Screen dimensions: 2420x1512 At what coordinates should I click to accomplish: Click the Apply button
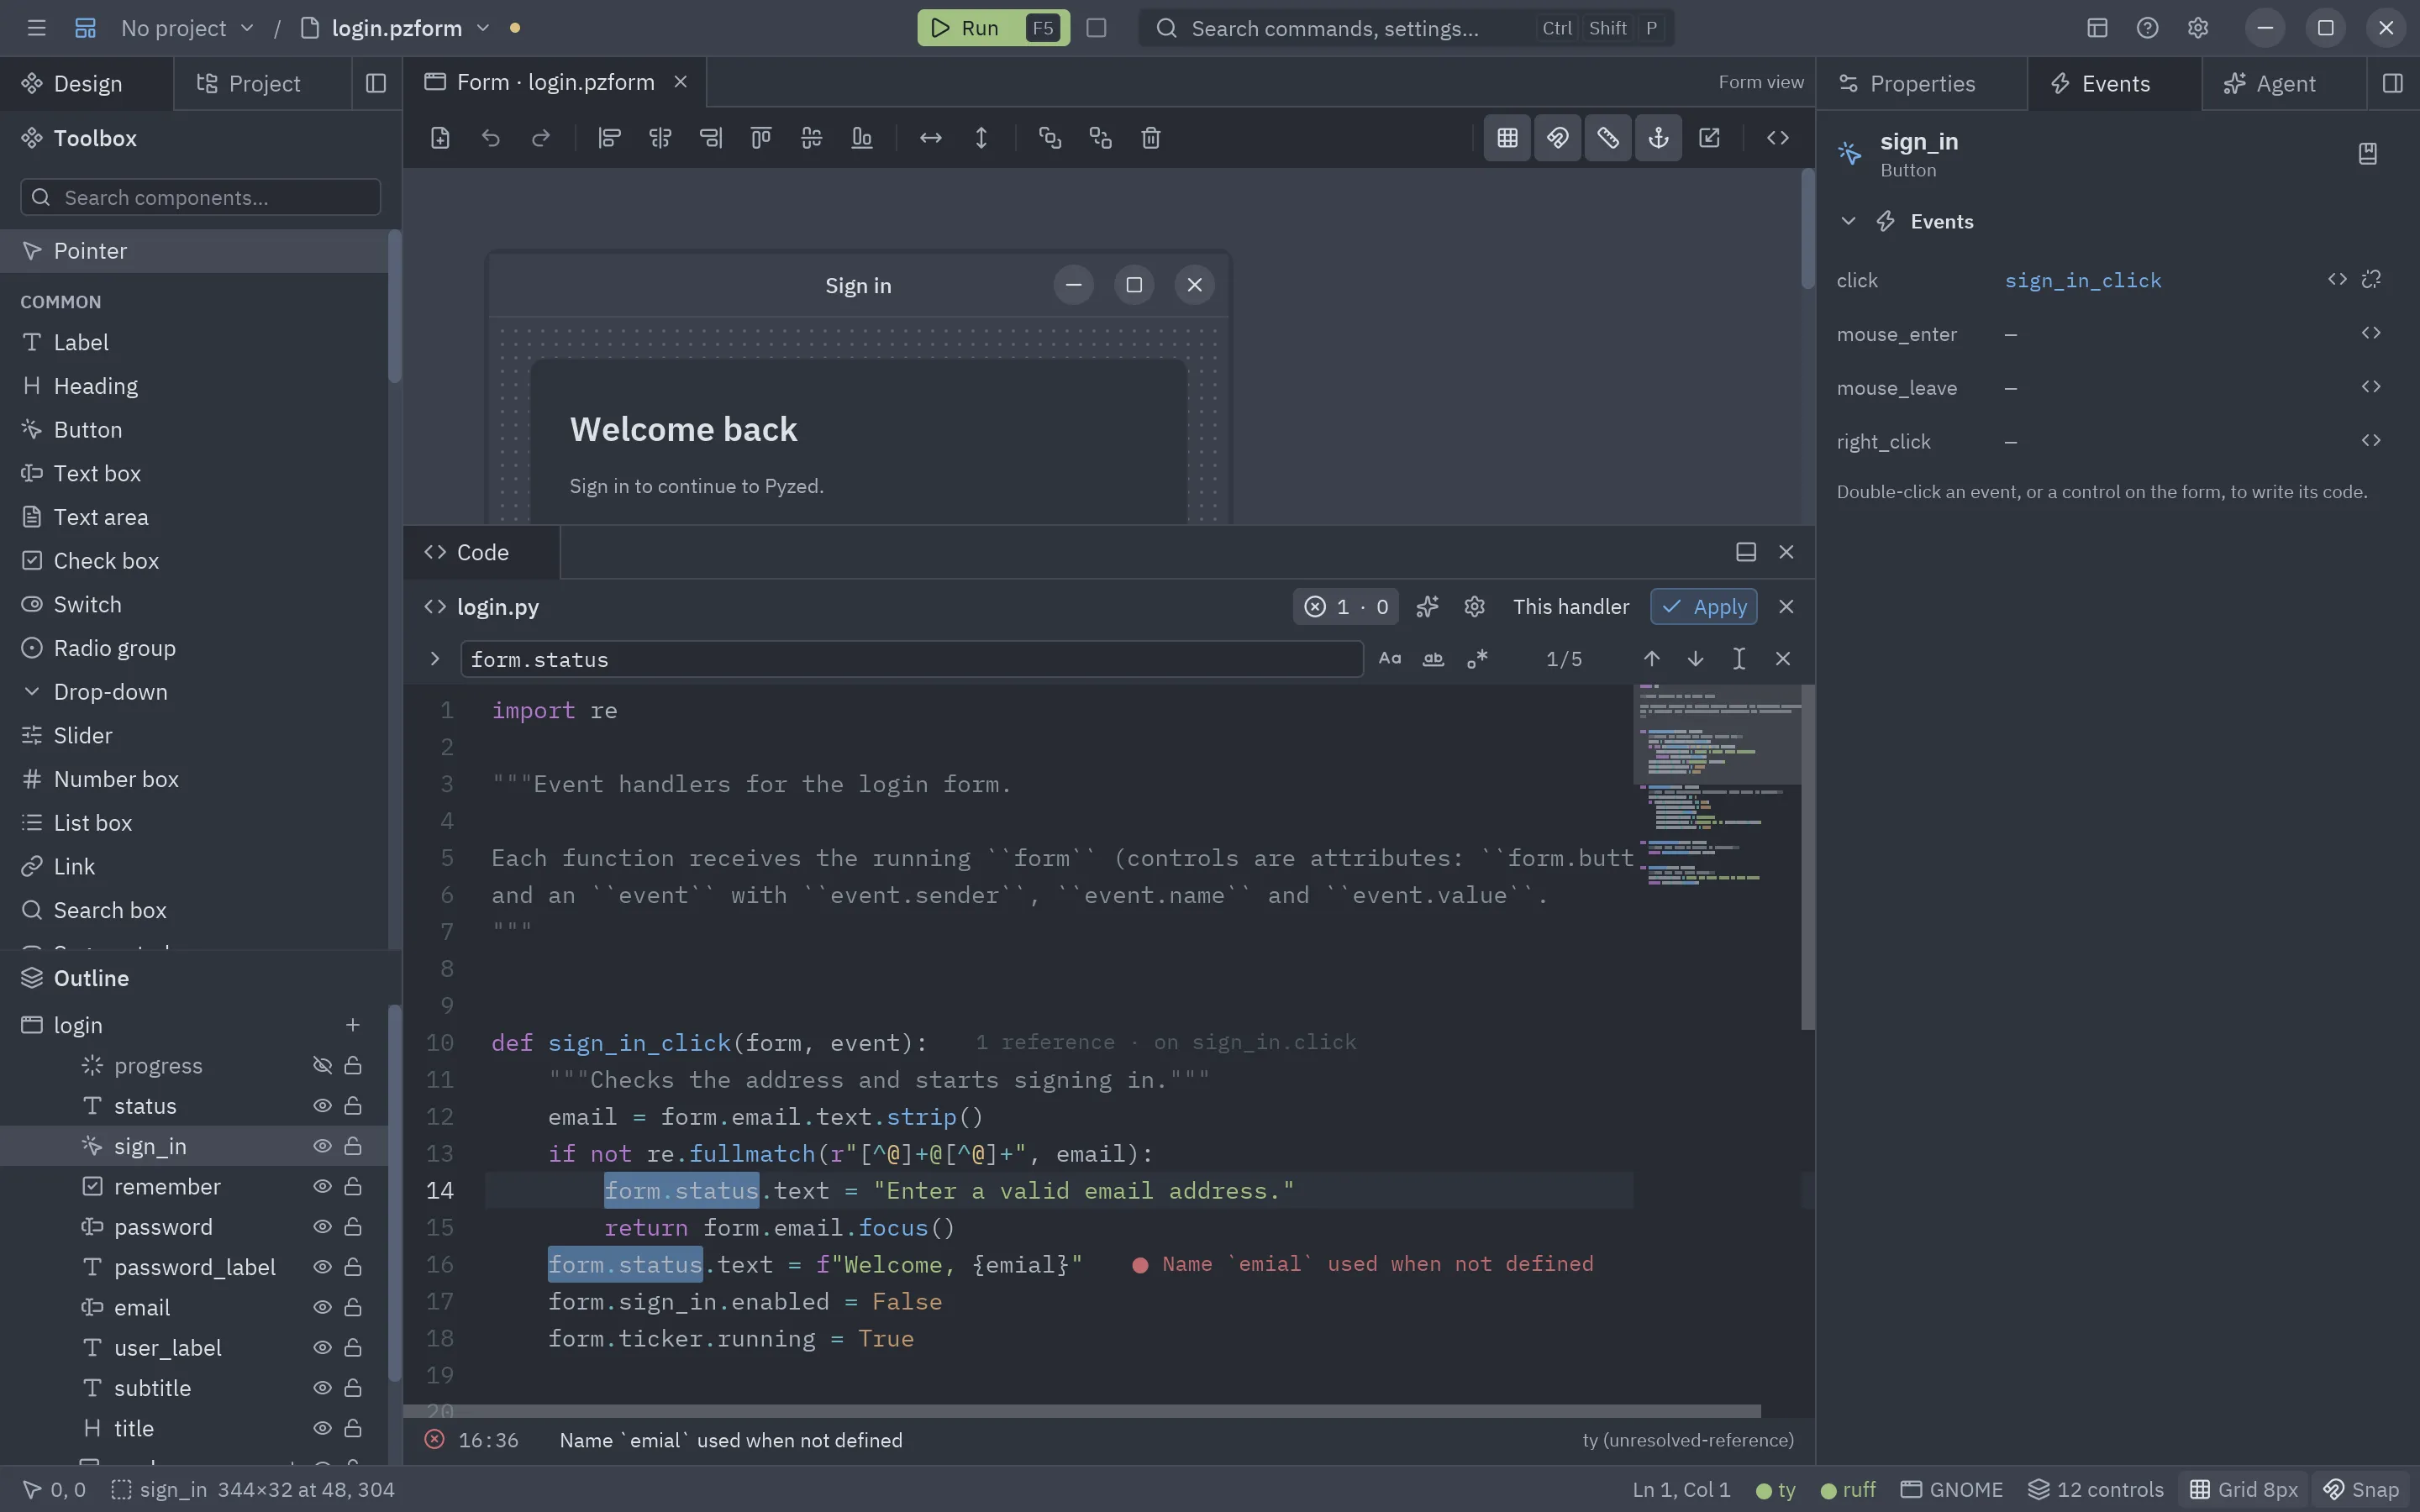coord(1704,607)
